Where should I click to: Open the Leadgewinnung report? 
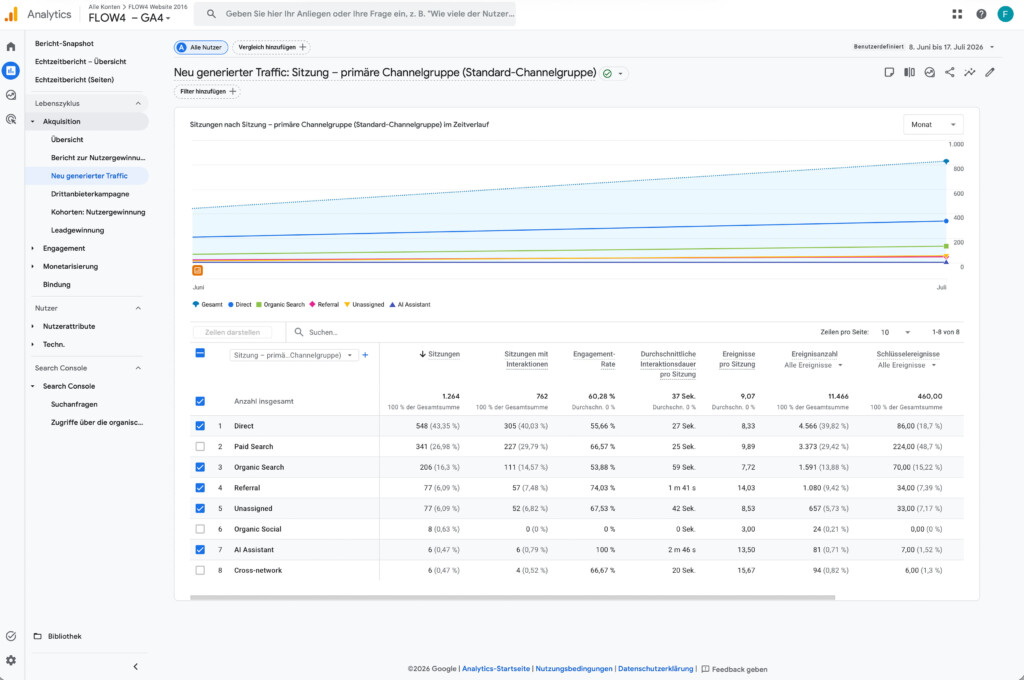point(77,230)
